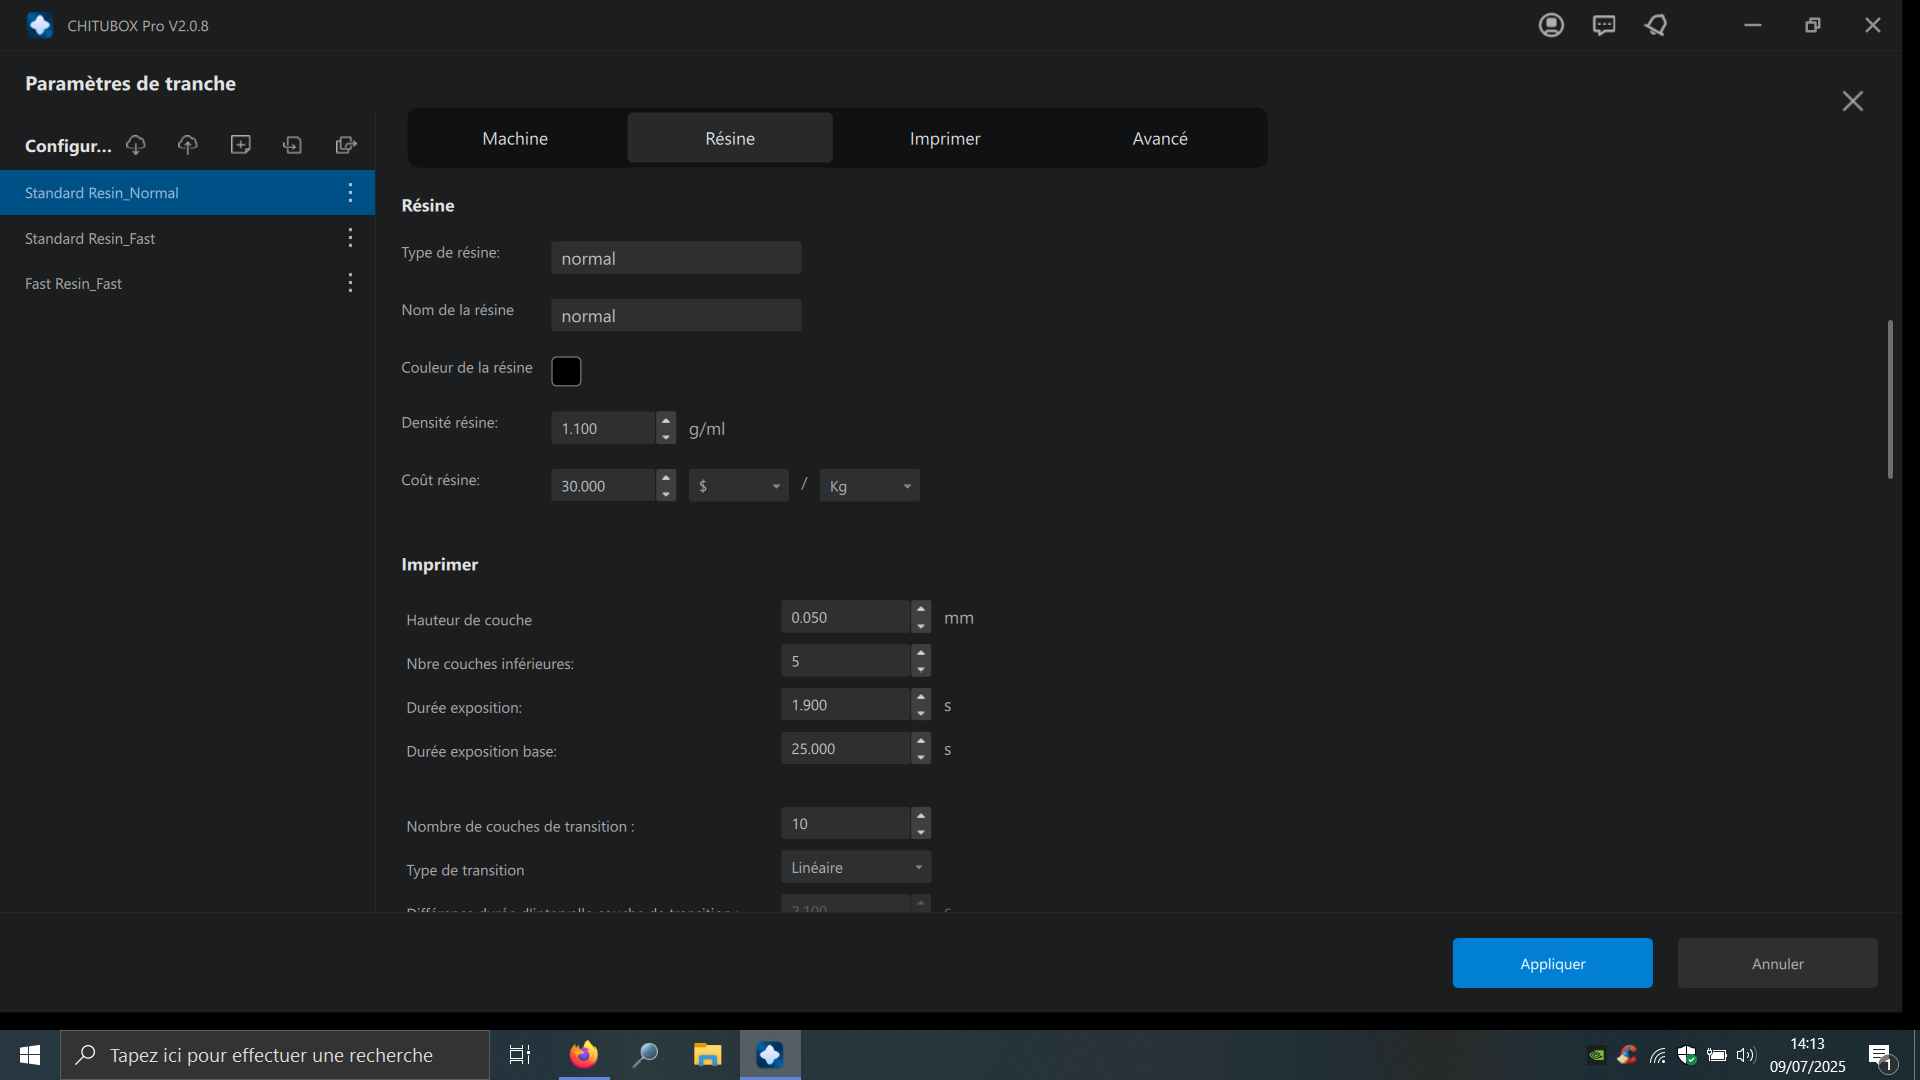Click the Durée exposition value field

(x=846, y=705)
